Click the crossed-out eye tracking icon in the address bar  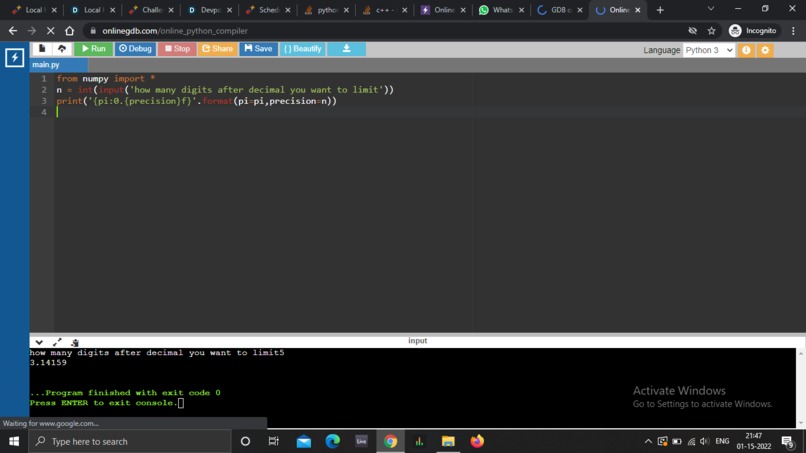(692, 31)
